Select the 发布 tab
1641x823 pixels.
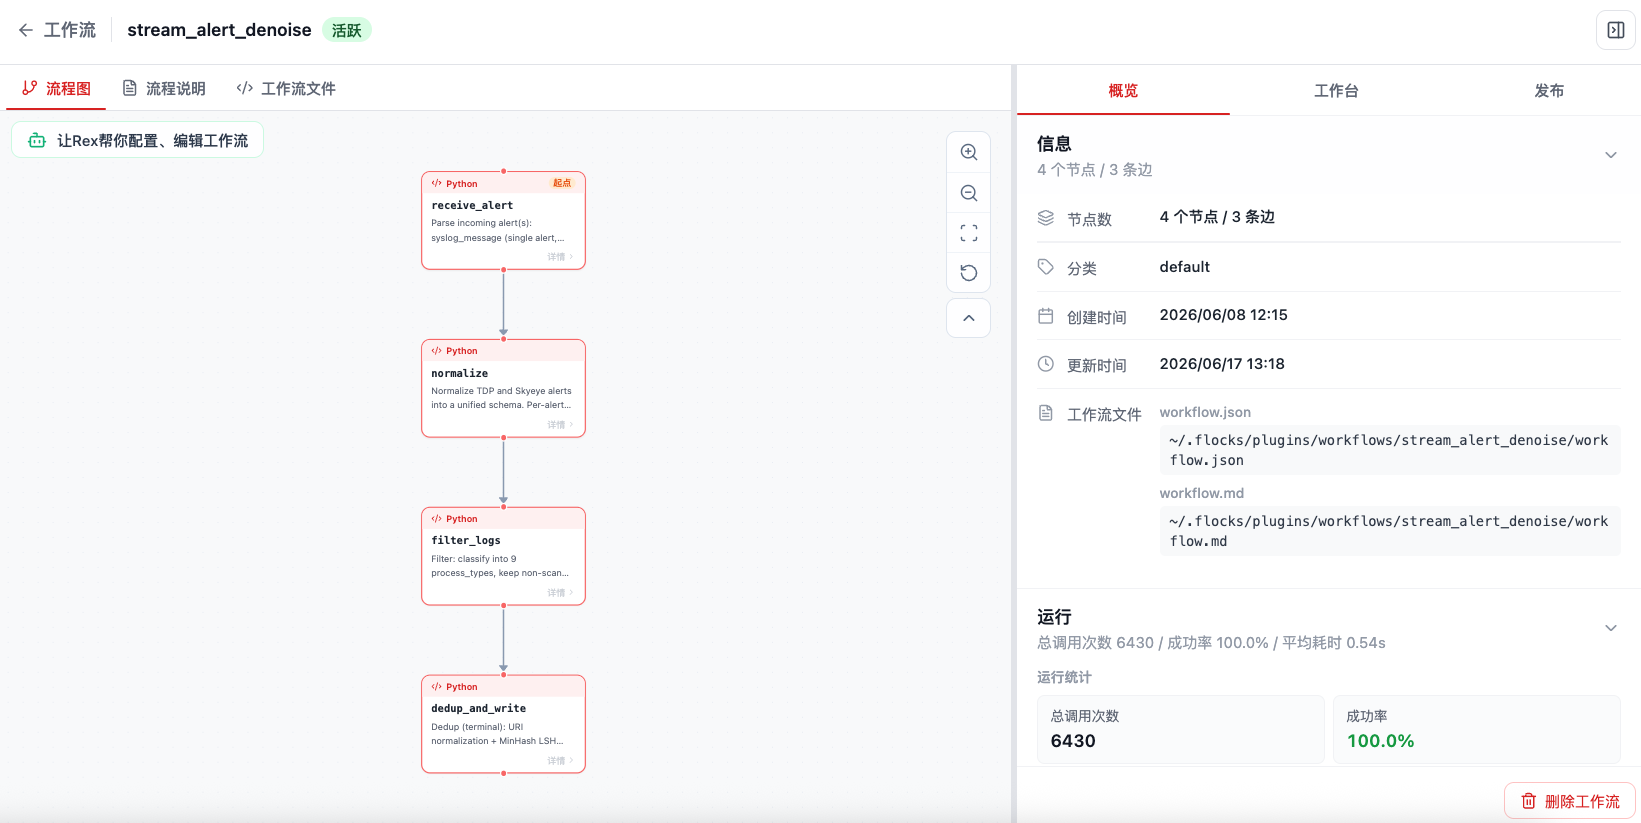click(1549, 90)
